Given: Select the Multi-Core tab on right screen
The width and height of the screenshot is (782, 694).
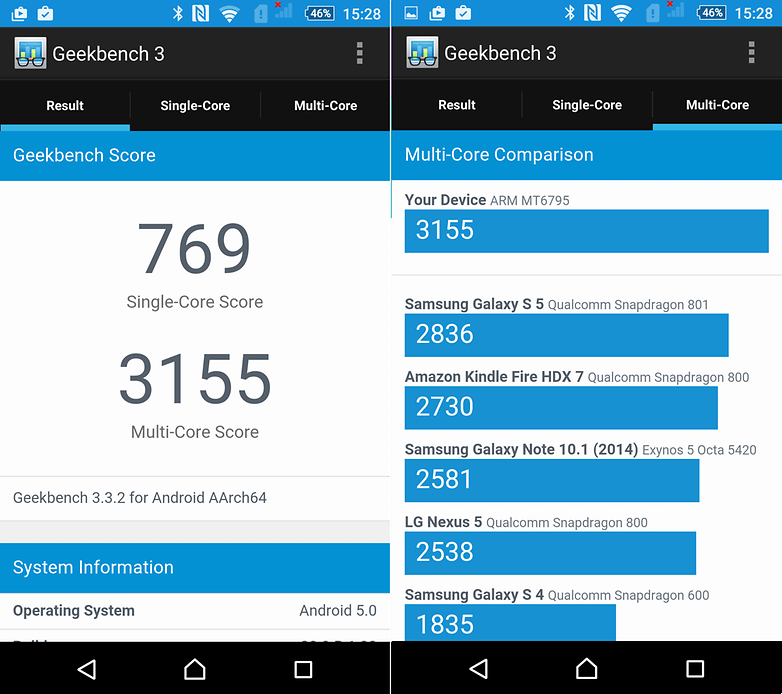Looking at the screenshot, I should pos(717,105).
